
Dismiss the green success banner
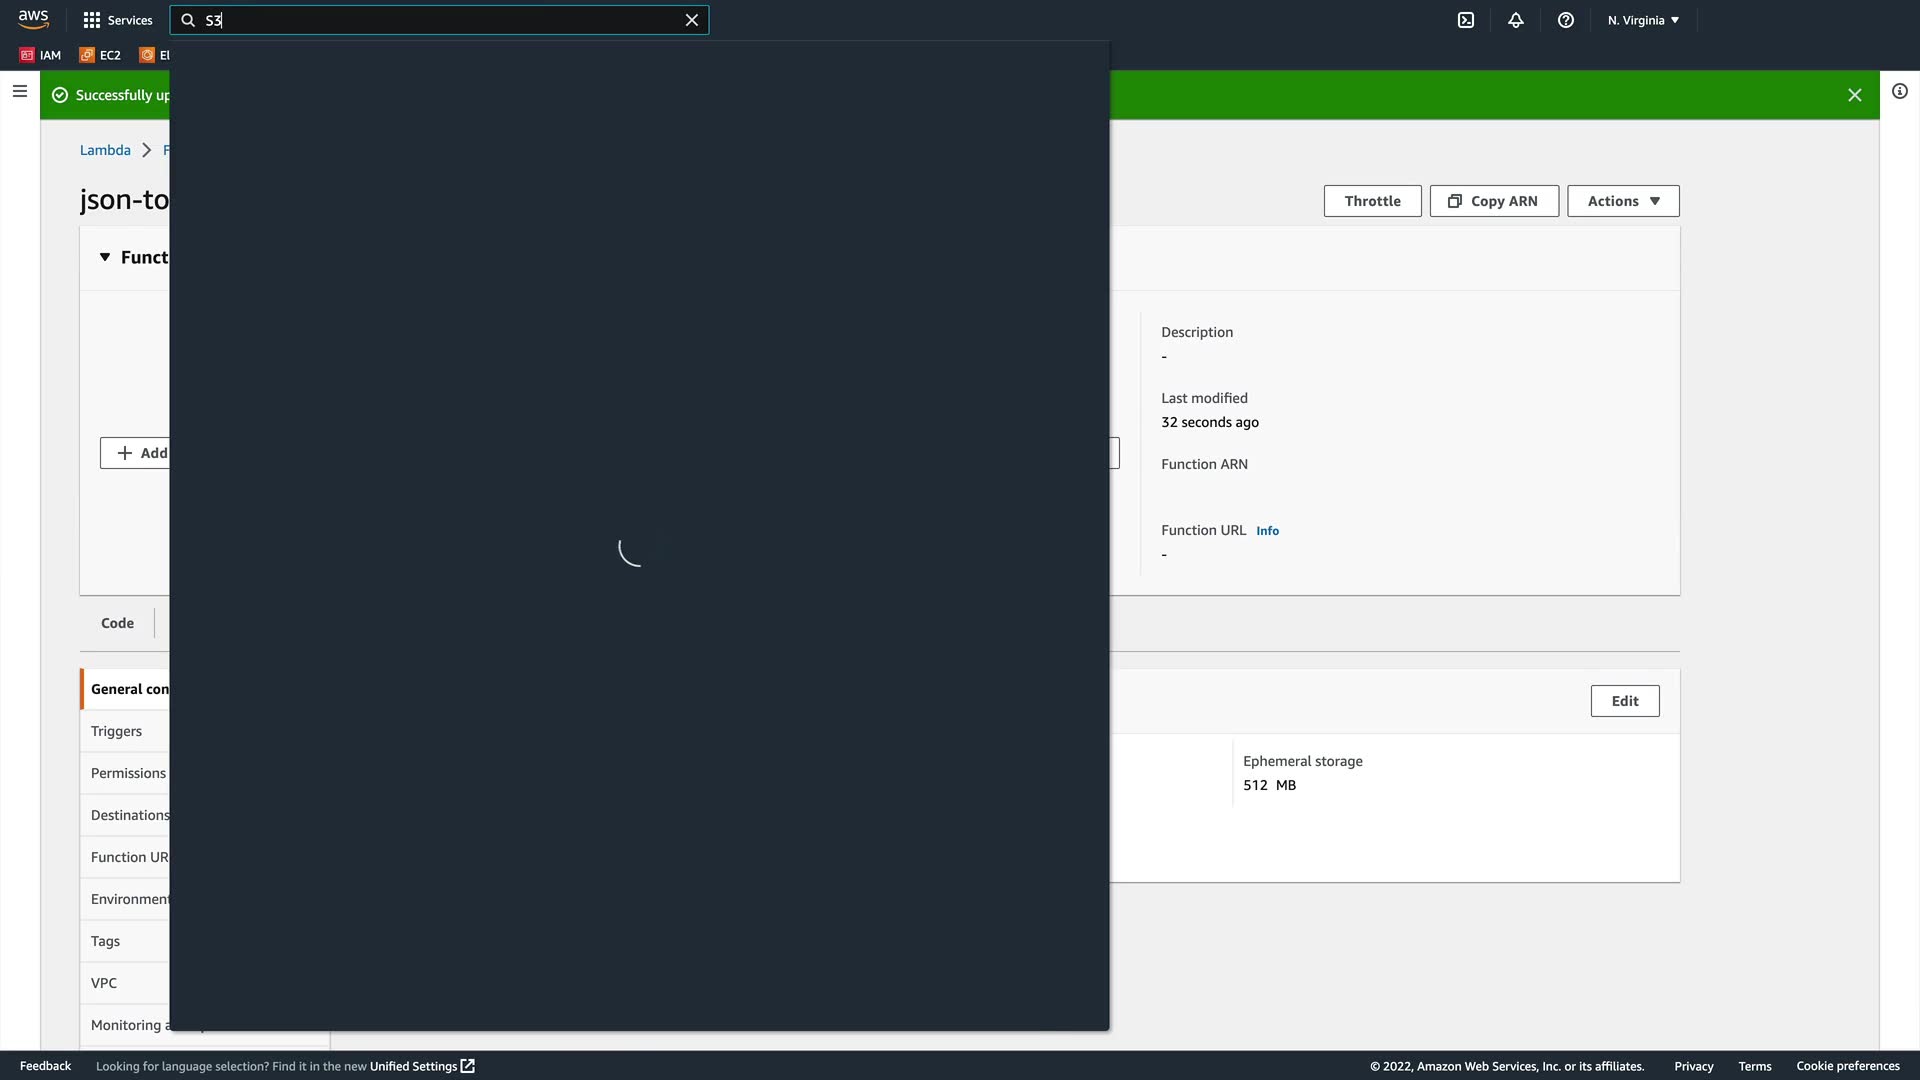(1854, 95)
